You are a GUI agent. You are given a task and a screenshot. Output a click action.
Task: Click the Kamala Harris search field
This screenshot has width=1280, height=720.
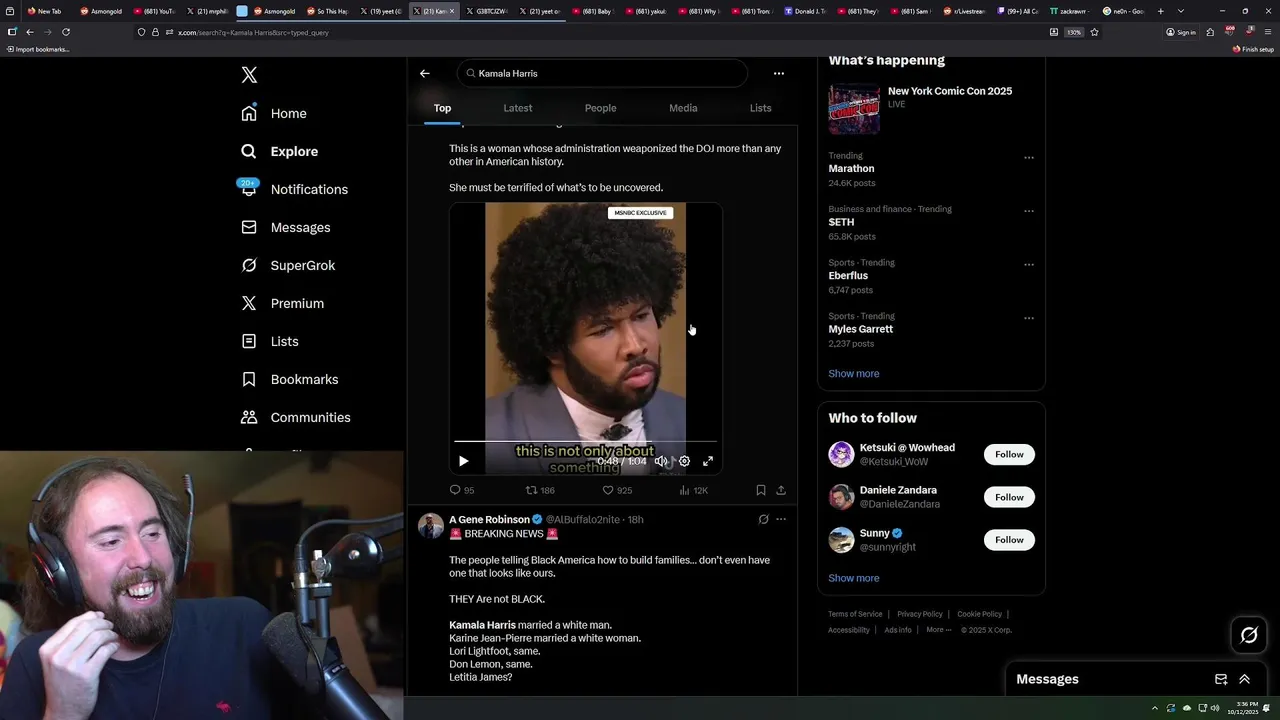(x=603, y=73)
